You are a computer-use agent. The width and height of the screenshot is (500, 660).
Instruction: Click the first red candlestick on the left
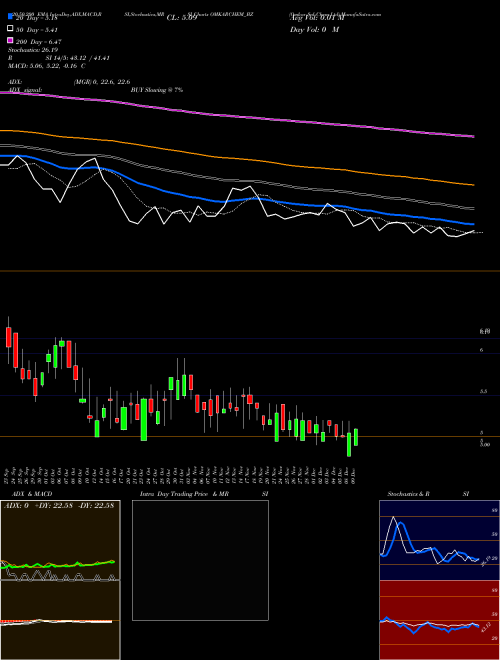tap(8, 337)
